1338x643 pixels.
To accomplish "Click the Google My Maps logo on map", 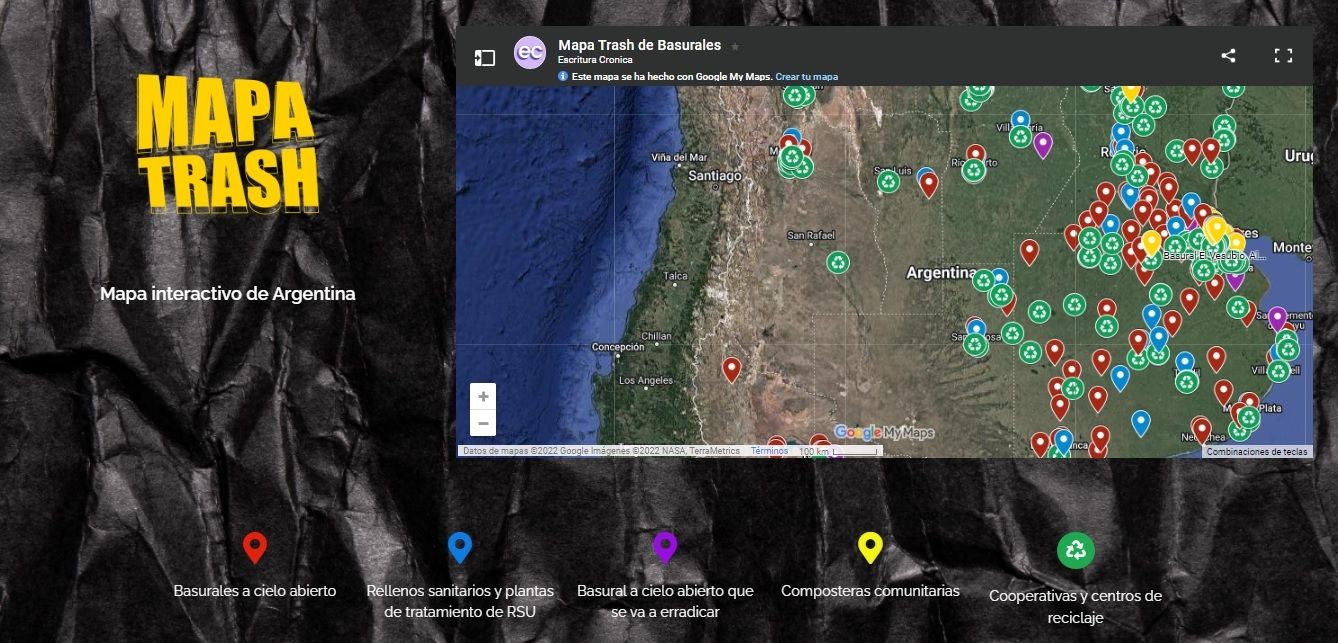I will point(884,432).
